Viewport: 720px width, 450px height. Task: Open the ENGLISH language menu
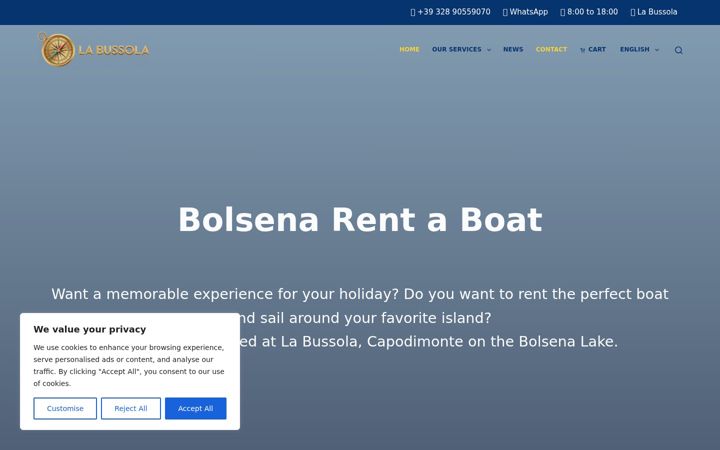click(x=635, y=50)
